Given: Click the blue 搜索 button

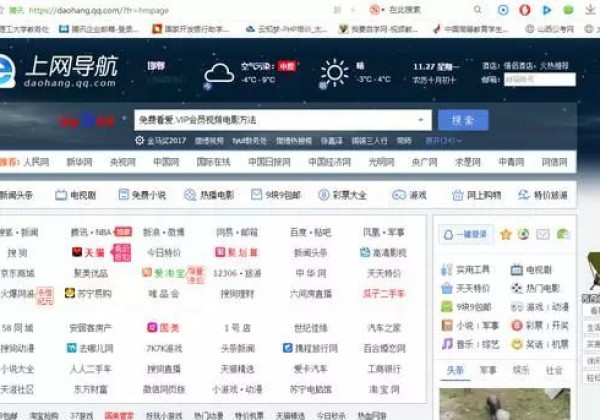Looking at the screenshot, I should 463,120.
